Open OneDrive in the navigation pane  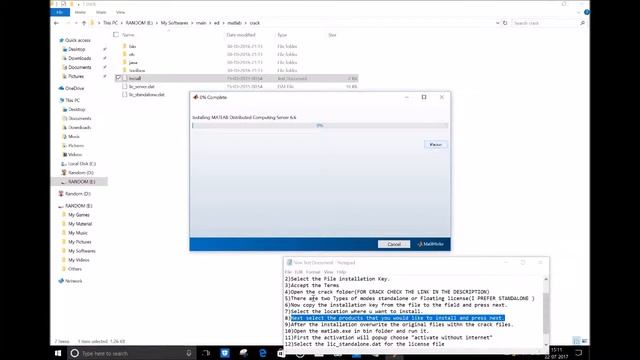72,88
